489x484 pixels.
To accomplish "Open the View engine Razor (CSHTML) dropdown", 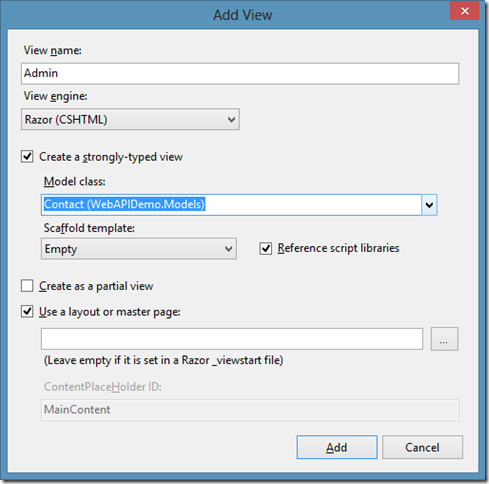I will [x=130, y=119].
